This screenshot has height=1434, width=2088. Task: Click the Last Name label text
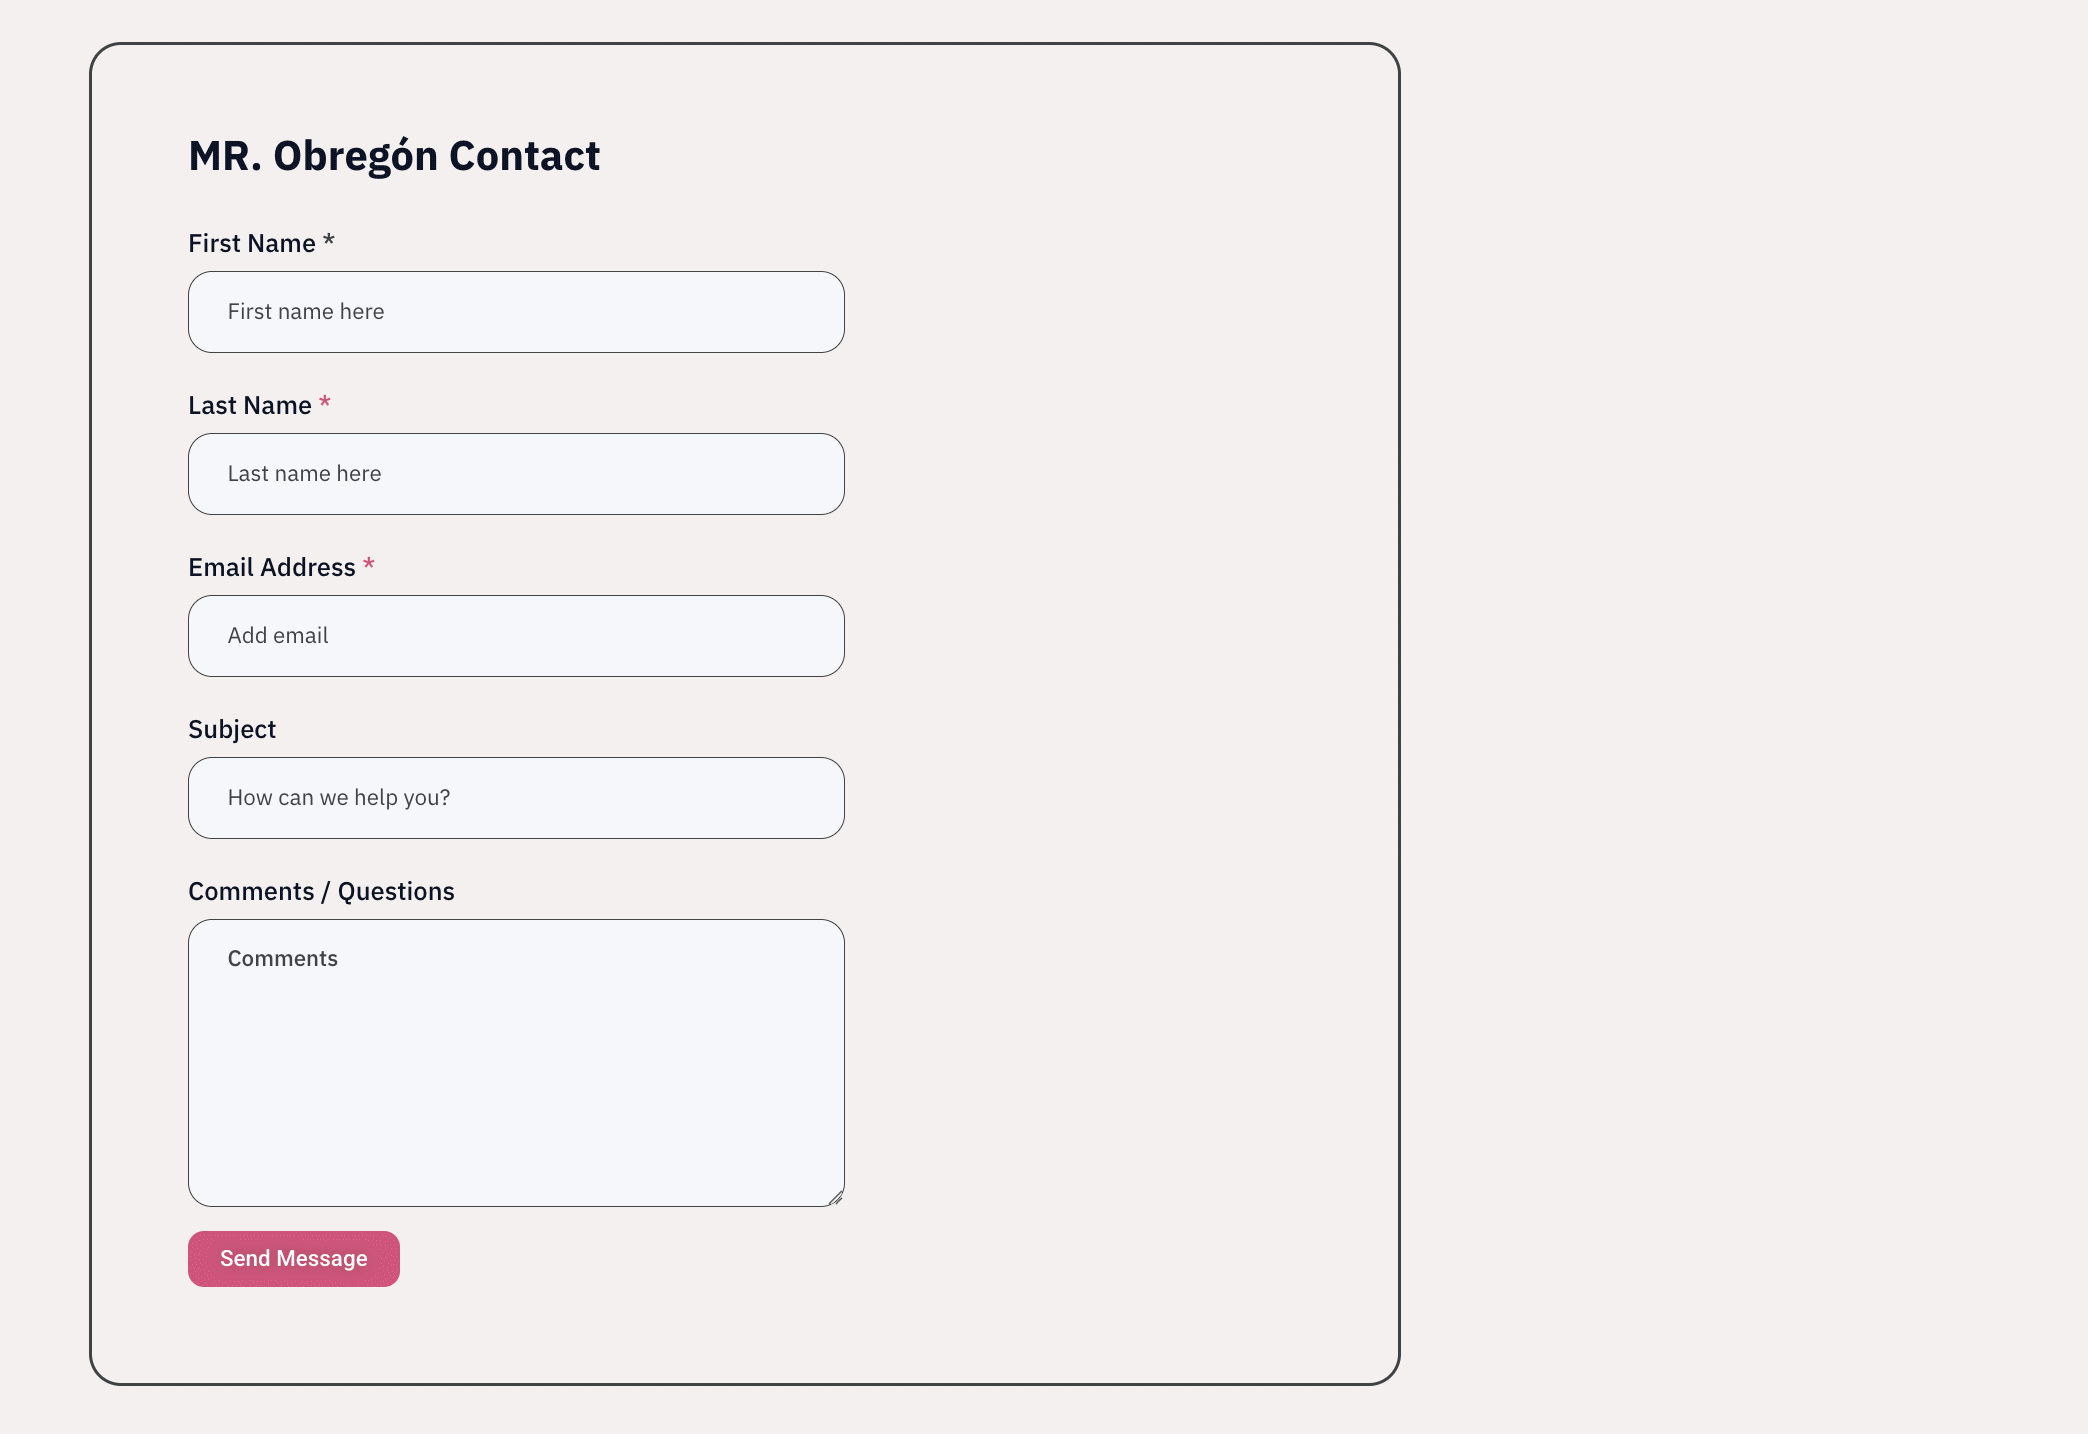249,406
